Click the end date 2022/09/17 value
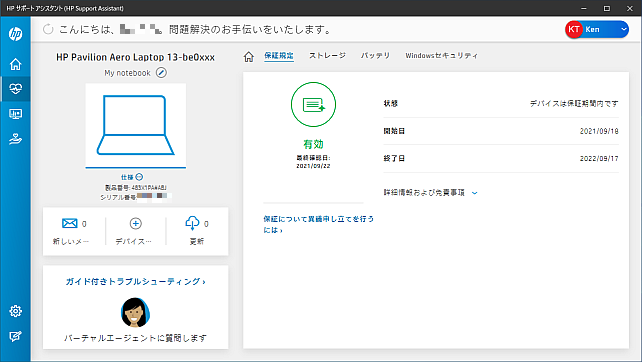This screenshot has height=362, width=642. pyautogui.click(x=599, y=158)
